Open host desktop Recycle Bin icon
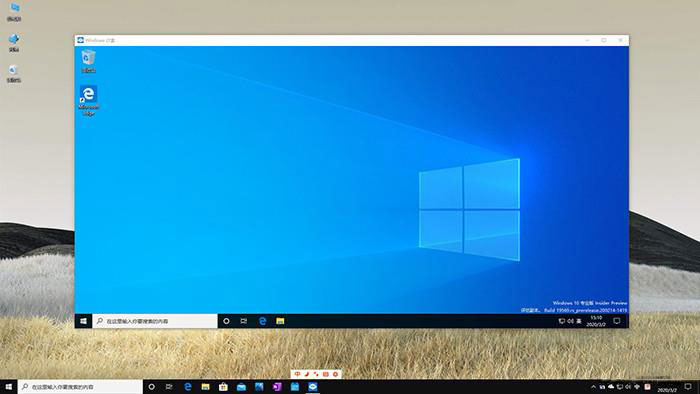 (x=14, y=74)
